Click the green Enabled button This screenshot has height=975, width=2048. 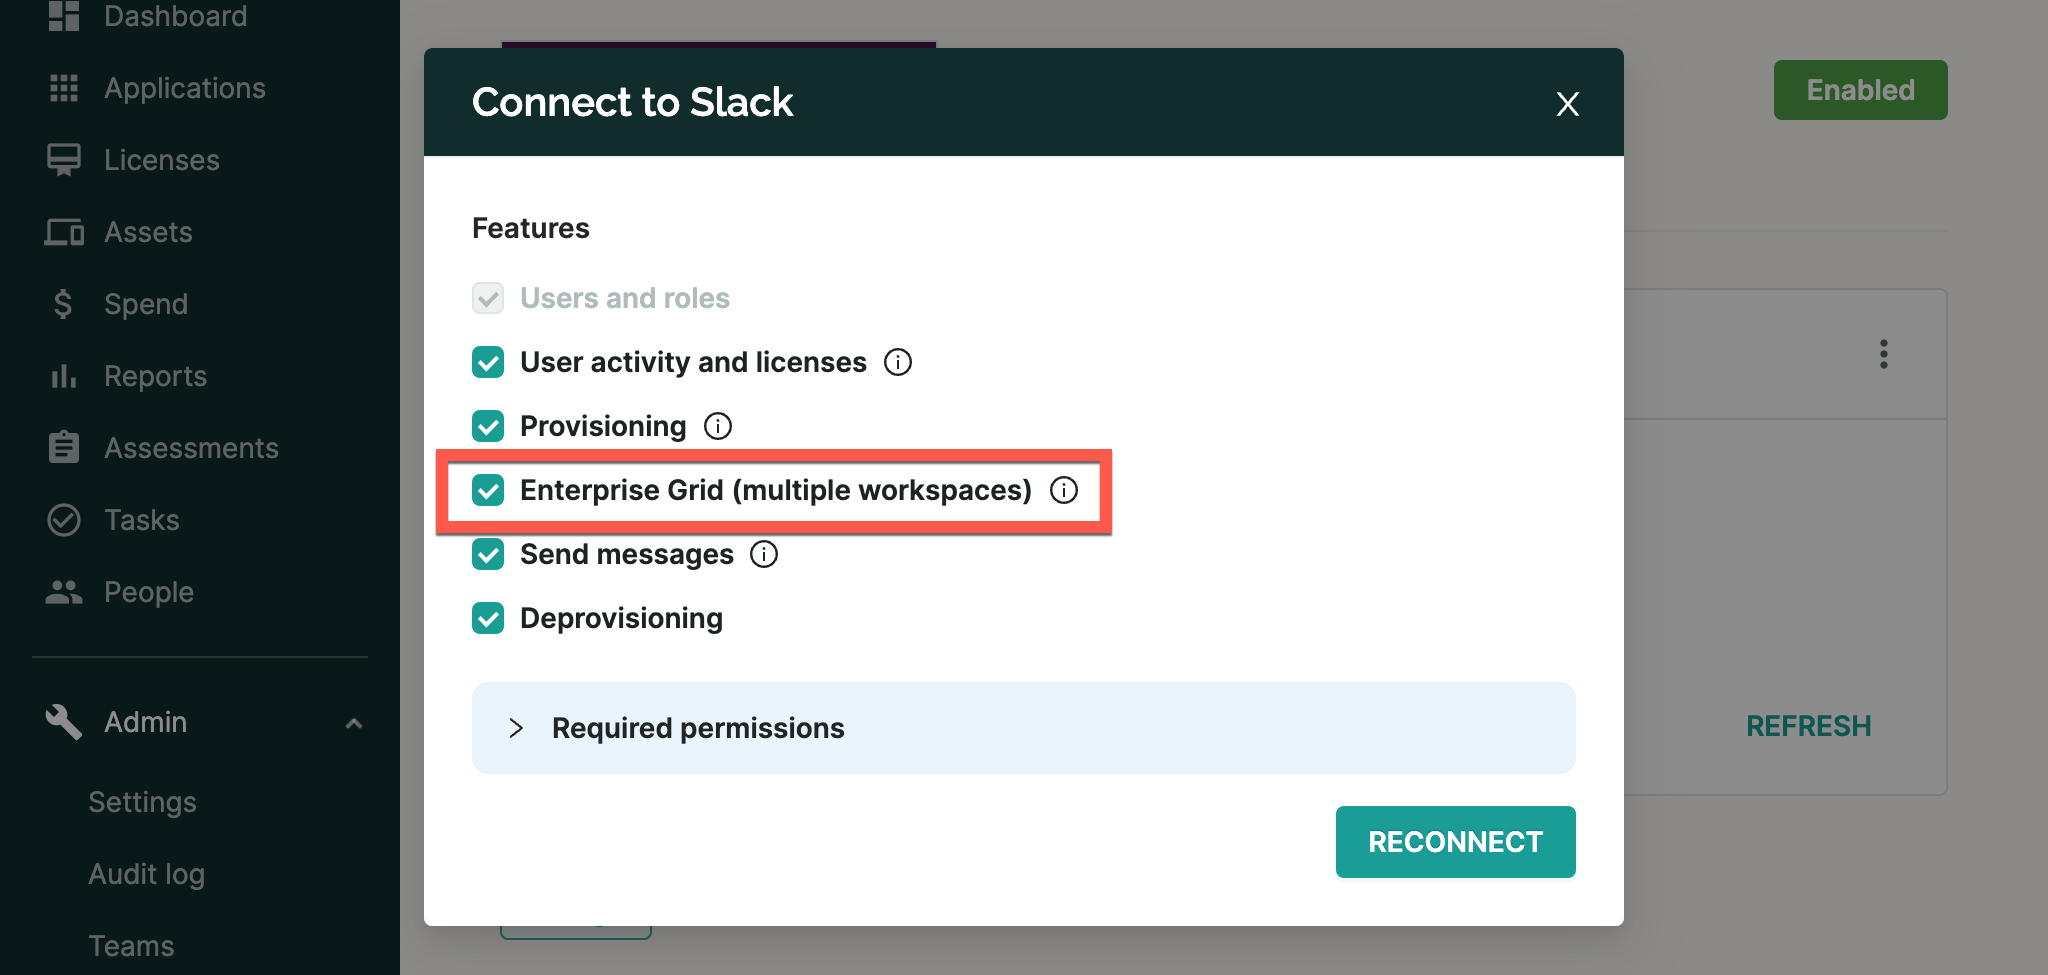tap(1861, 90)
